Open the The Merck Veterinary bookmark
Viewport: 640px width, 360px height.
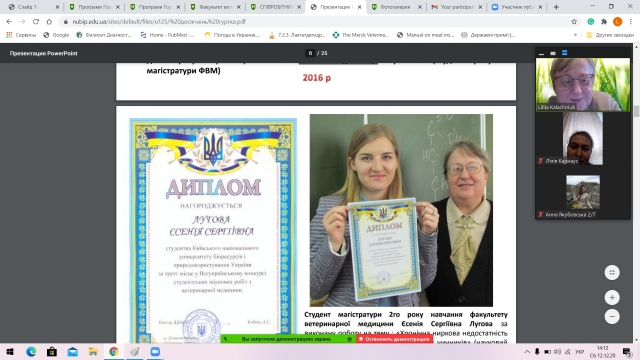[361, 35]
